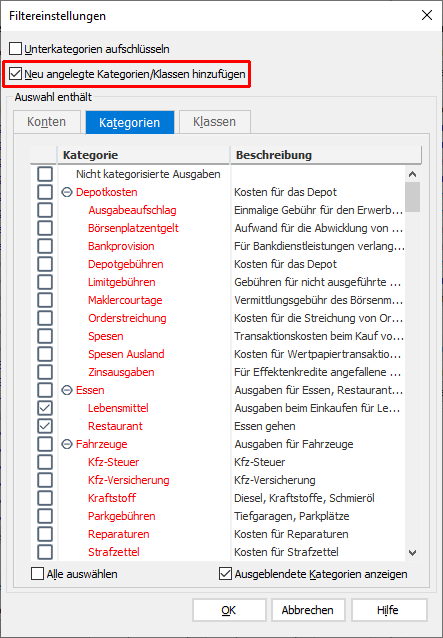Image resolution: width=443 pixels, height=638 pixels.
Task: Tick the Maklercourtage checkbox
Action: pyautogui.click(x=45, y=300)
